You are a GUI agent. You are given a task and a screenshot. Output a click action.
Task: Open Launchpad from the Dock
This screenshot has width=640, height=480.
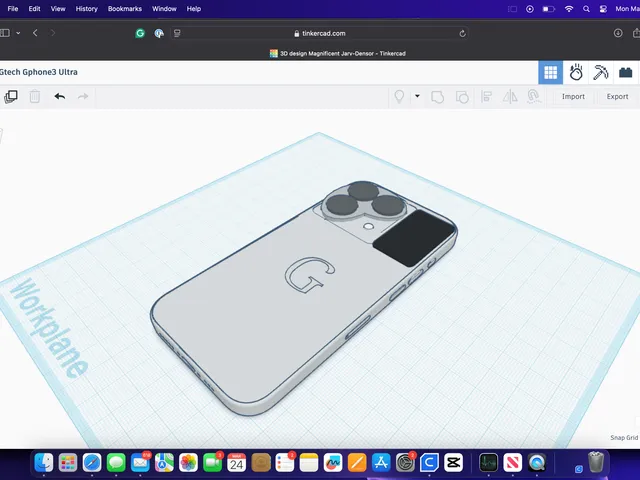pyautogui.click(x=68, y=463)
